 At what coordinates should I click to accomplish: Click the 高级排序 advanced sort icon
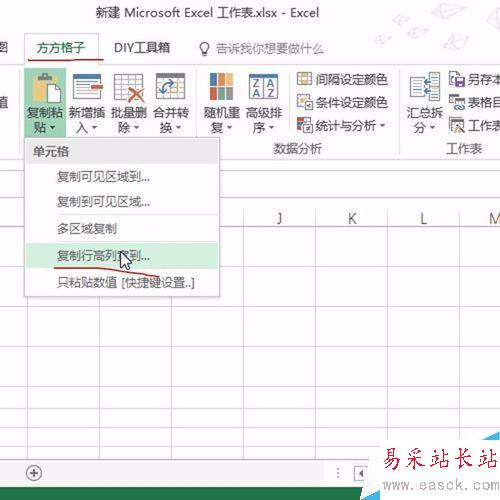263,87
